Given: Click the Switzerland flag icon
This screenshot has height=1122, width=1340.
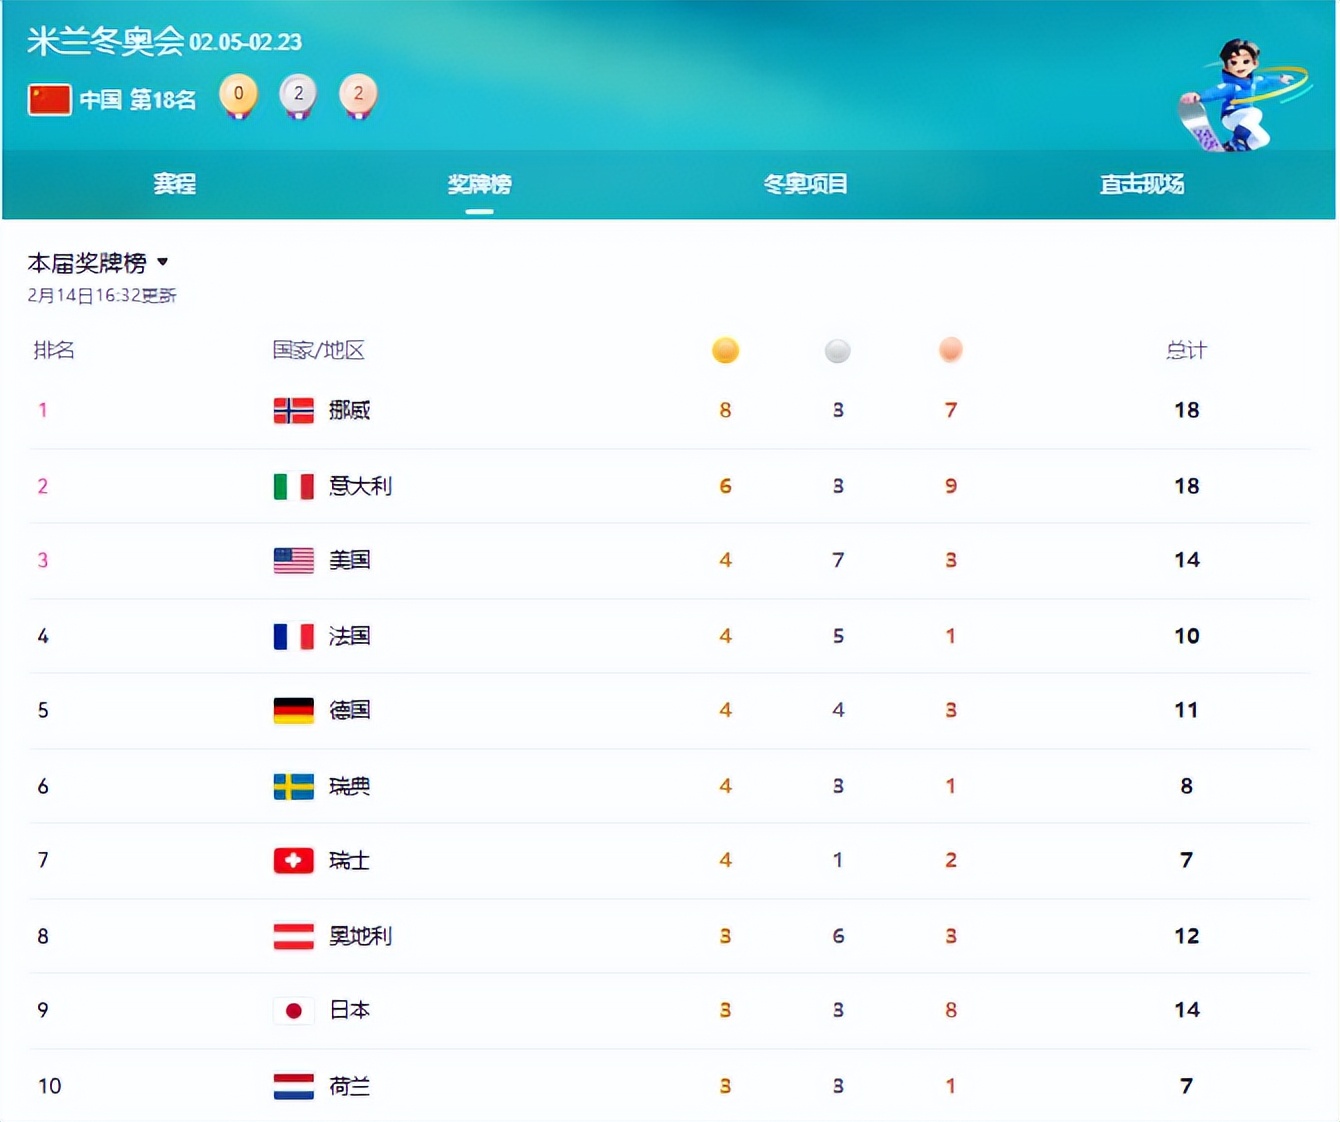Looking at the screenshot, I should tap(293, 860).
